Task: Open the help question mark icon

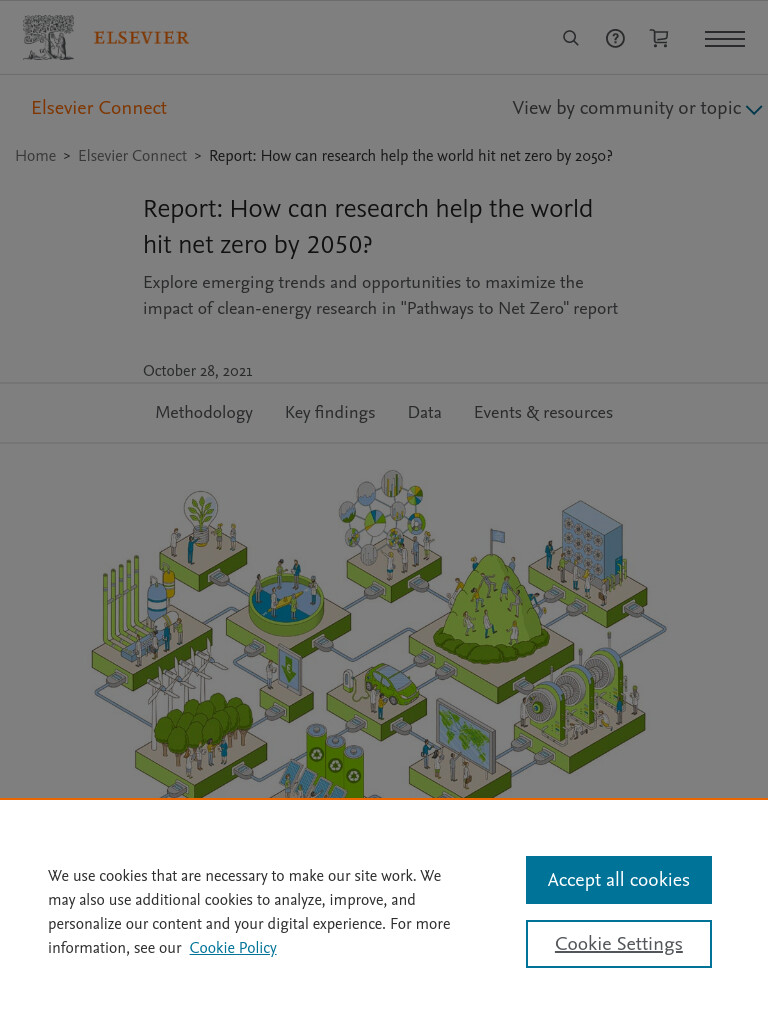Action: pyautogui.click(x=615, y=39)
